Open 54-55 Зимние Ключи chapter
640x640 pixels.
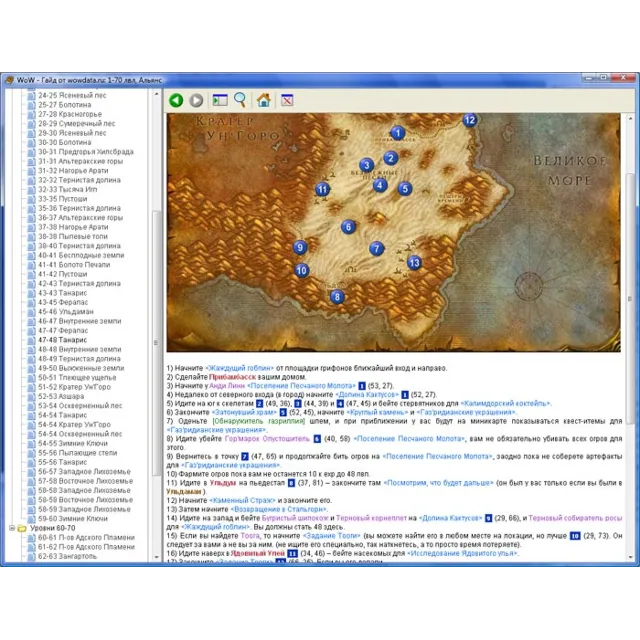(x=73, y=443)
